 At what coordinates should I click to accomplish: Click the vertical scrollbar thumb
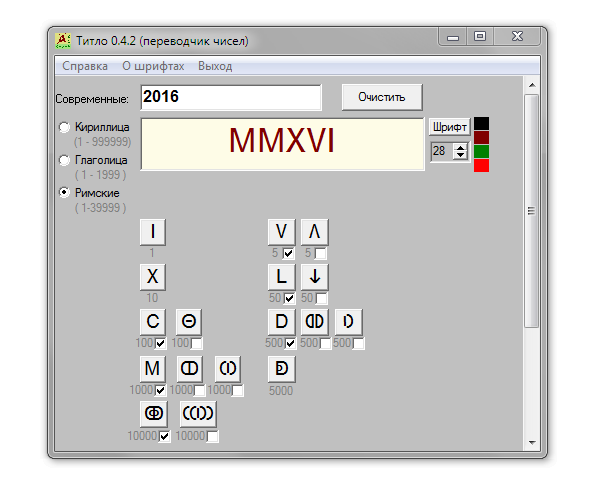point(532,210)
